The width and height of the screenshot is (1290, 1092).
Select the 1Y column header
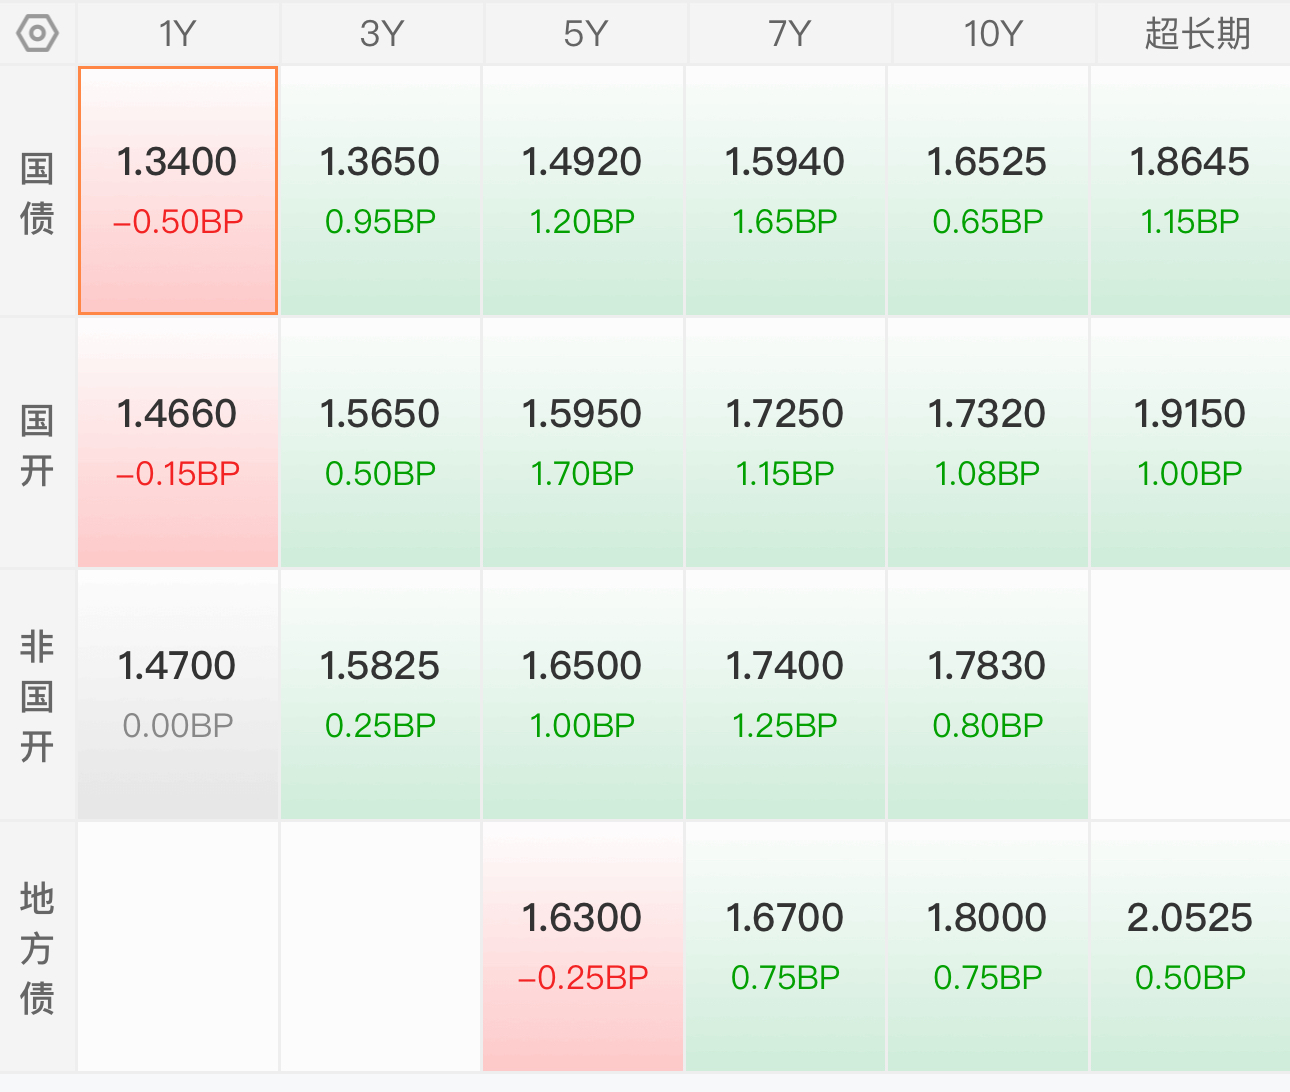[x=178, y=34]
